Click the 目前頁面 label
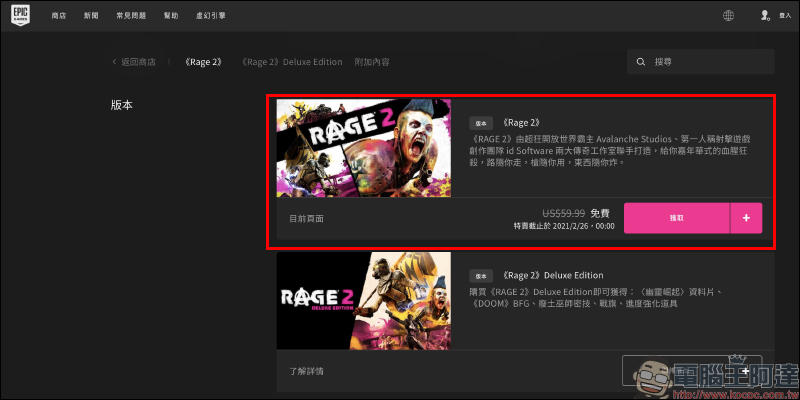This screenshot has width=800, height=400. (x=306, y=218)
